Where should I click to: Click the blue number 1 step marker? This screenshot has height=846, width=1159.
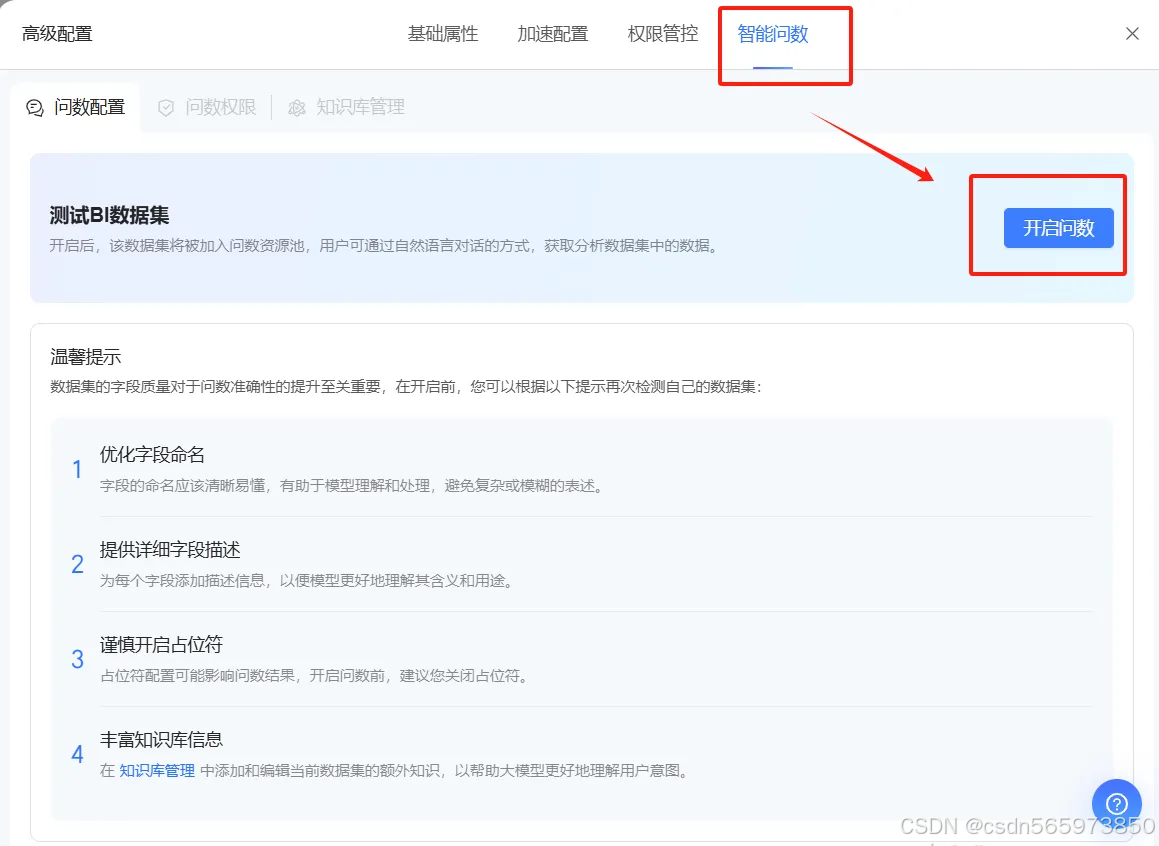pyautogui.click(x=77, y=469)
